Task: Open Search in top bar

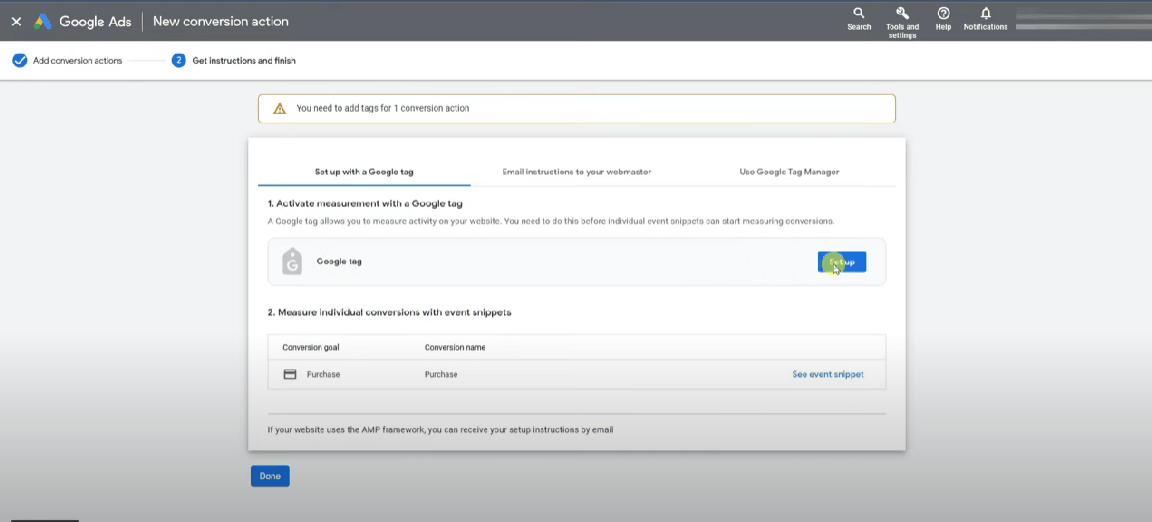Action: point(859,19)
